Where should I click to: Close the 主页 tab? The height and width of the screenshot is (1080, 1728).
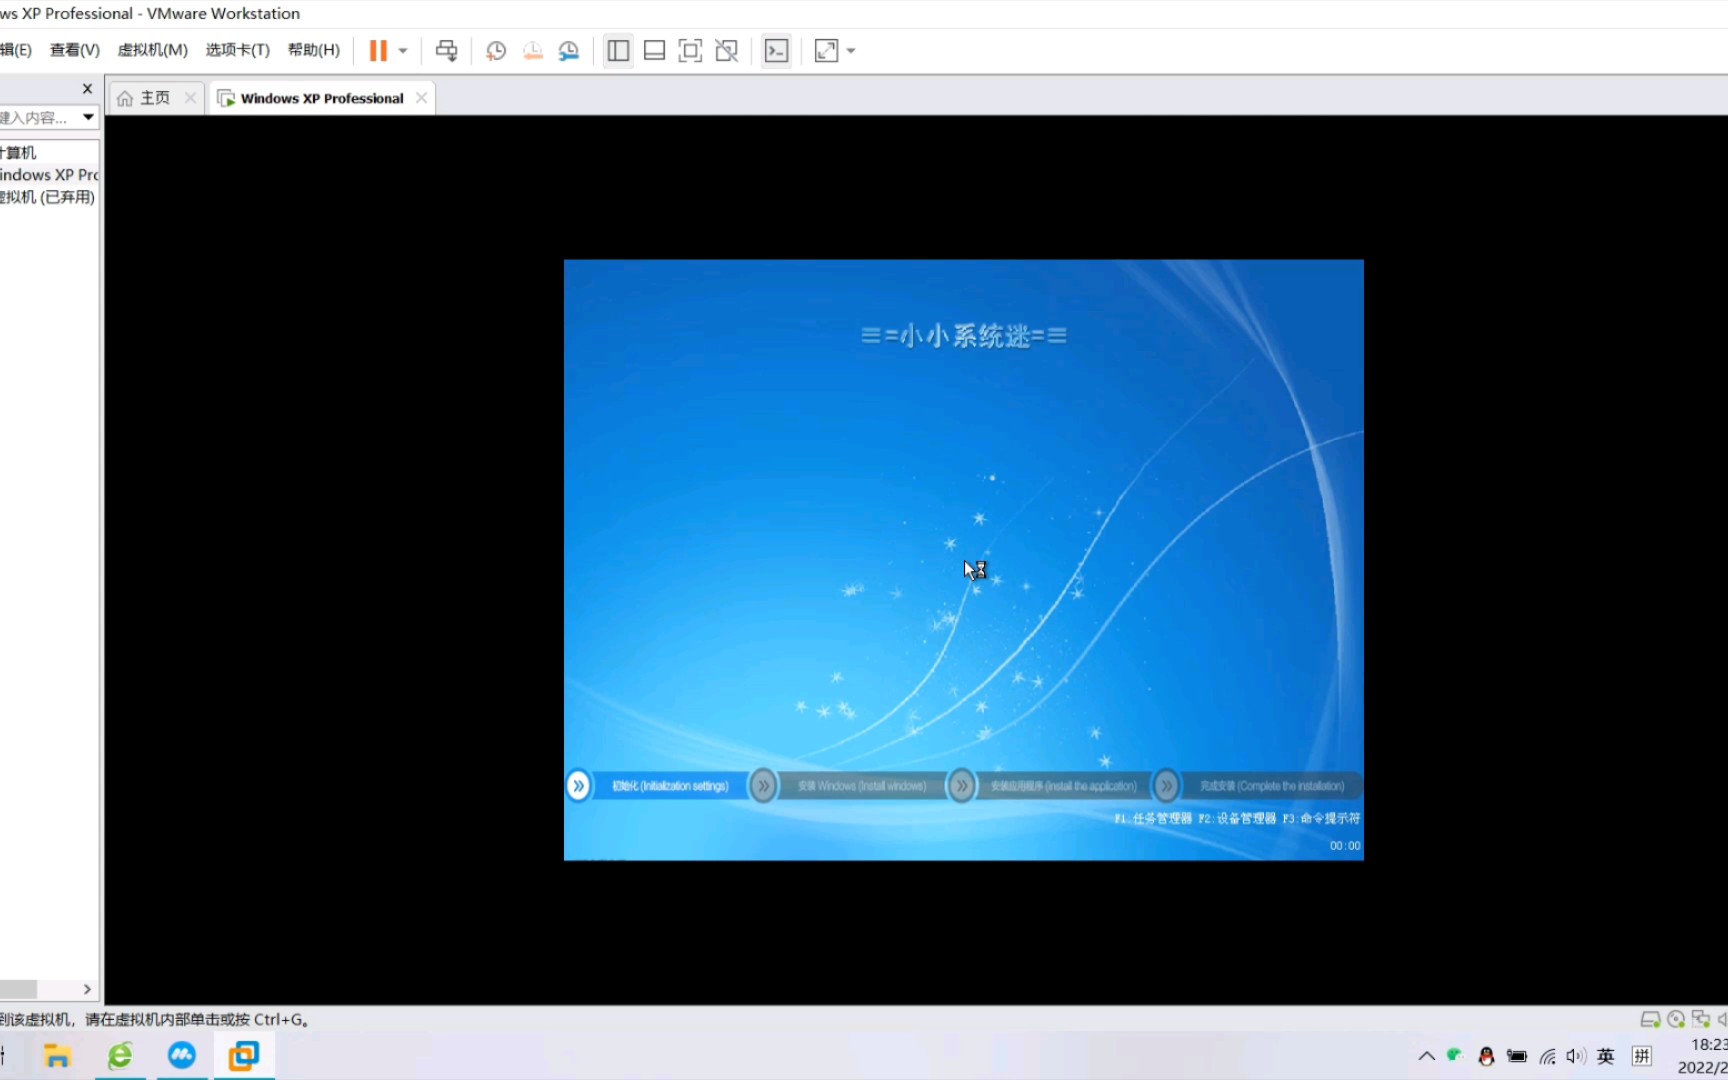190,98
